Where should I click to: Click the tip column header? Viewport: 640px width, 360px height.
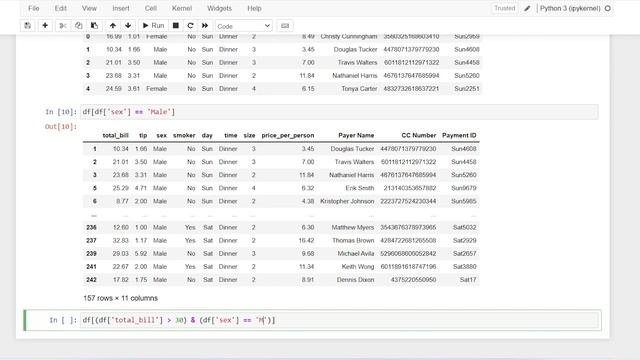[x=143, y=135]
